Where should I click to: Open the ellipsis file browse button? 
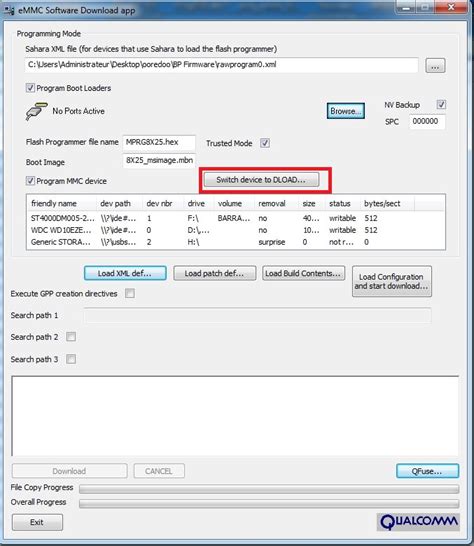pyautogui.click(x=435, y=65)
